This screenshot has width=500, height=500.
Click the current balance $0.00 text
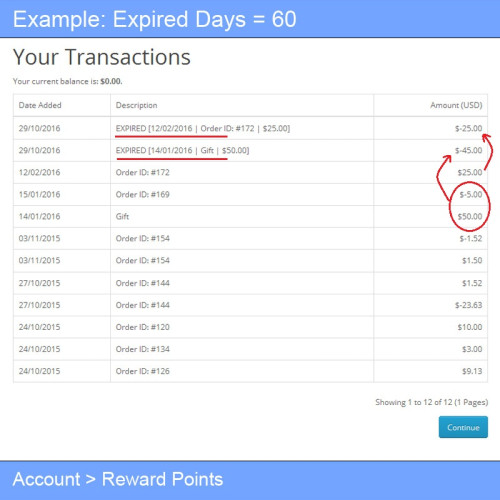click(x=111, y=81)
